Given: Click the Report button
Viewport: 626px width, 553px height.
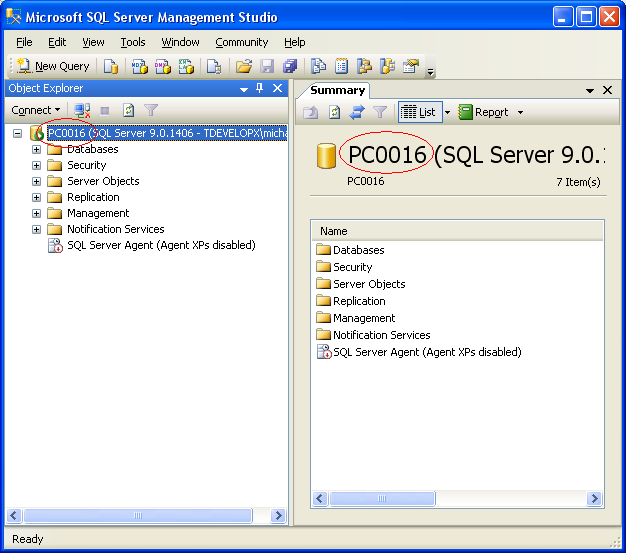Looking at the screenshot, I should click(483, 112).
